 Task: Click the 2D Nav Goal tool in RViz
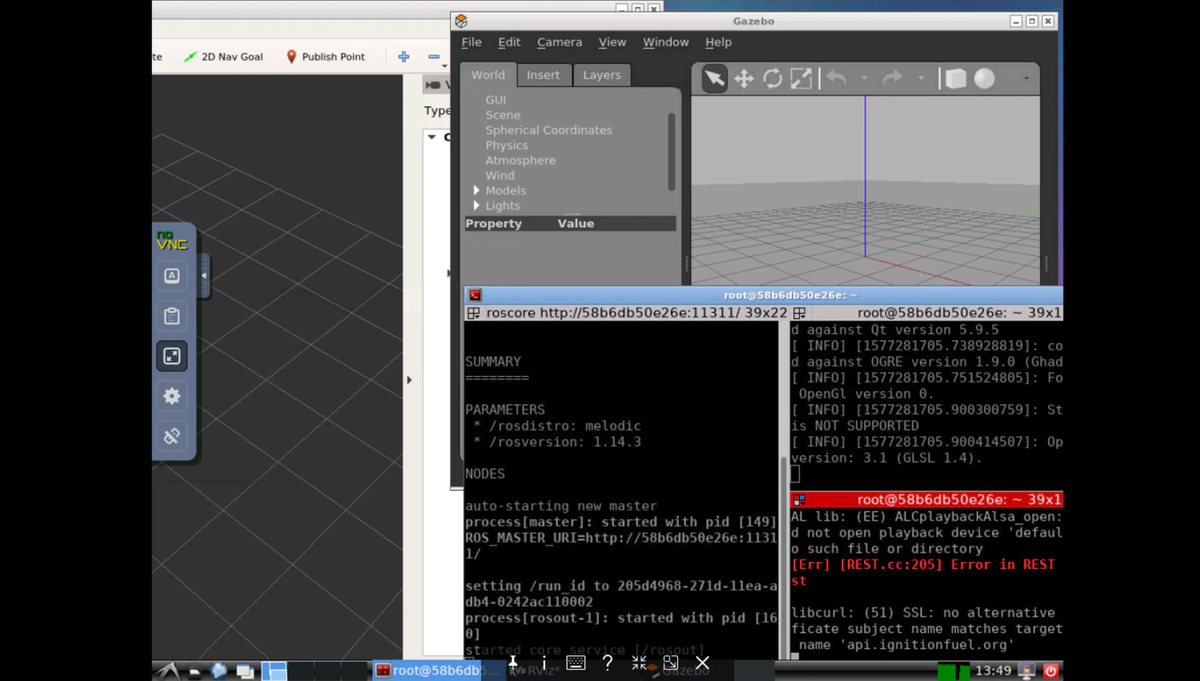coord(223,57)
